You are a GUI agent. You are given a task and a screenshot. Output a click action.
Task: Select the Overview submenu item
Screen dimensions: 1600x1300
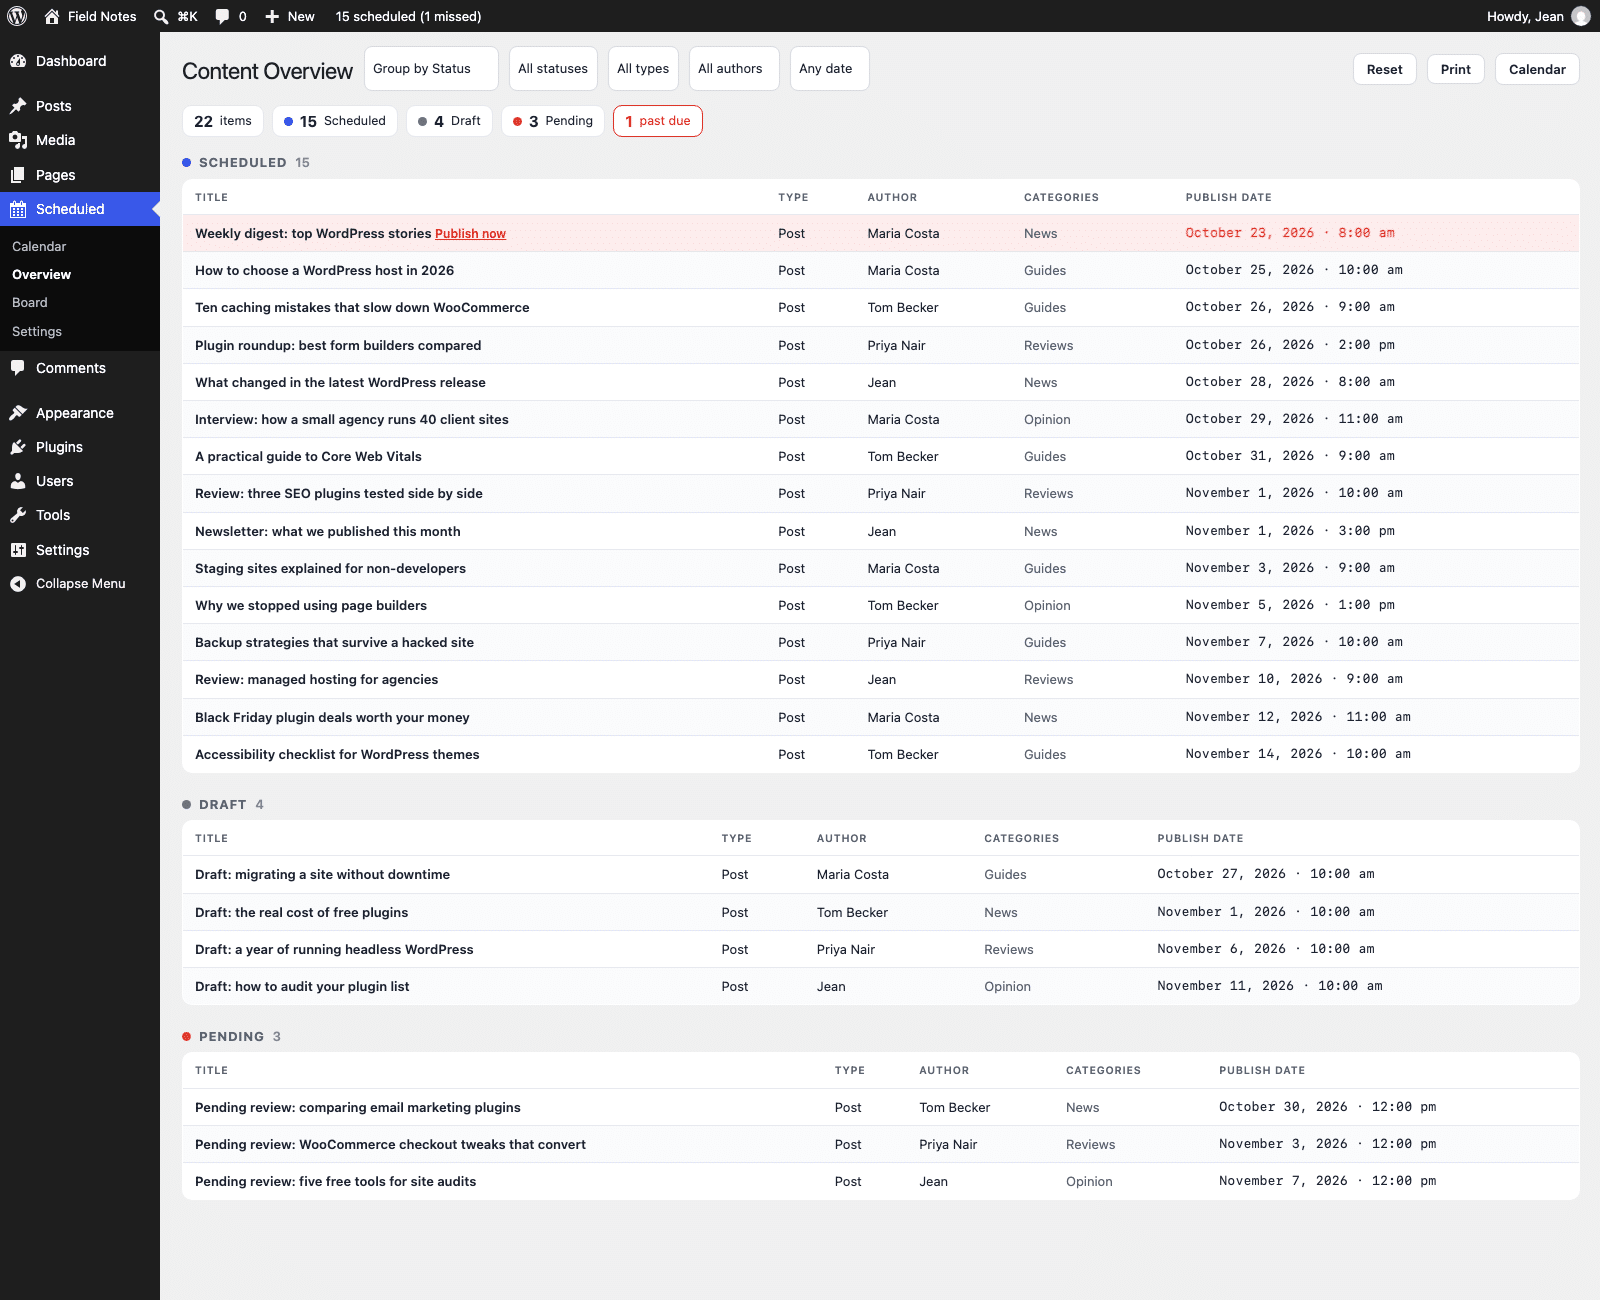click(x=41, y=274)
